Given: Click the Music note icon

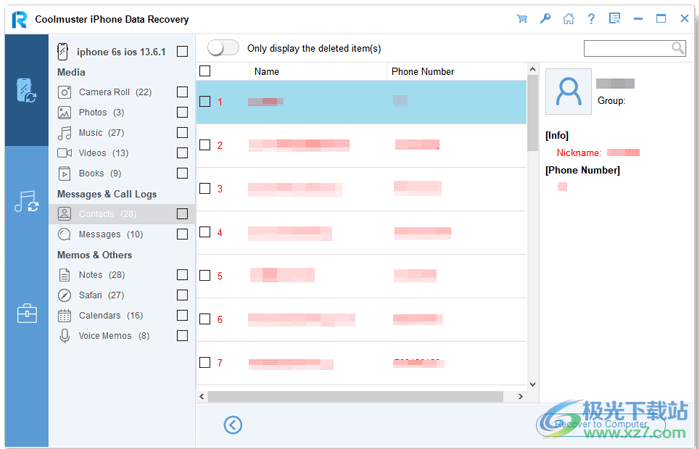Looking at the screenshot, I should click(65, 133).
